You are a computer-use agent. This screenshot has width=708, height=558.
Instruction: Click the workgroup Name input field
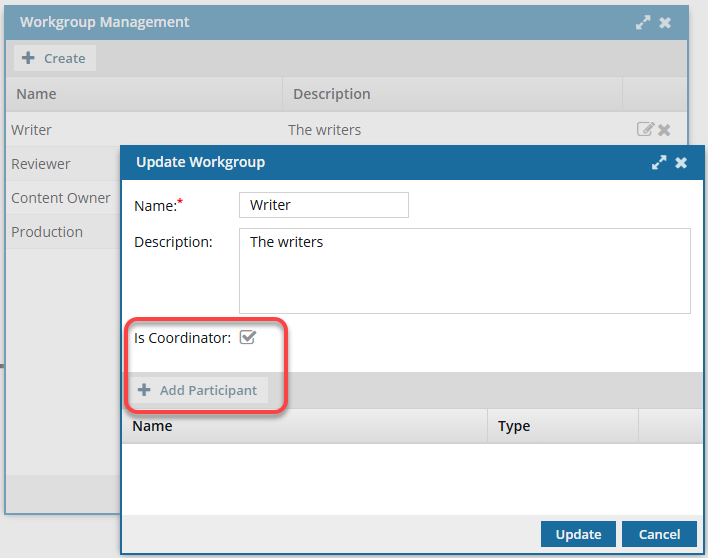point(324,205)
